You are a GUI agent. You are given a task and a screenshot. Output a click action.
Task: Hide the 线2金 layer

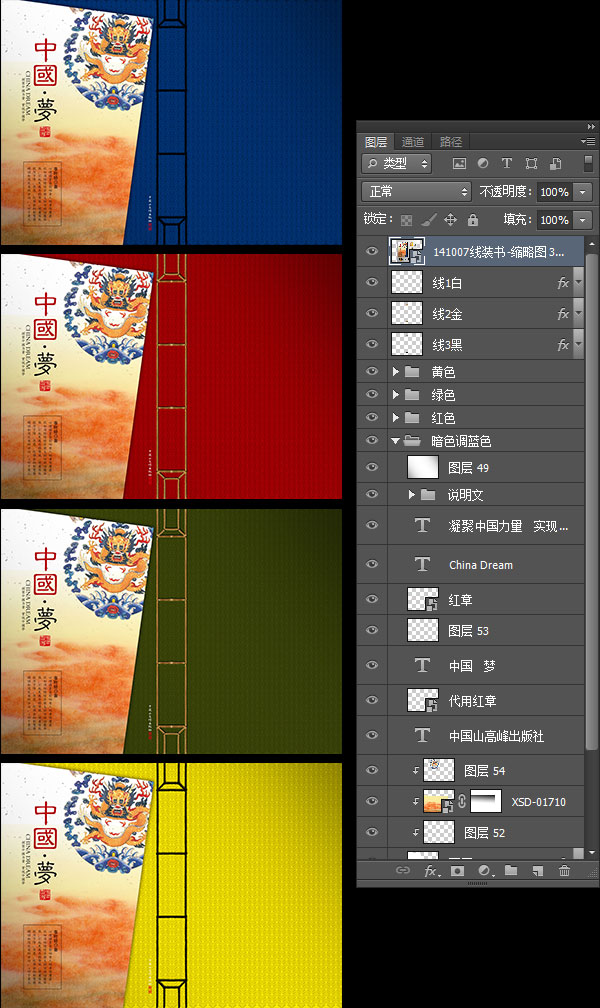coord(372,313)
